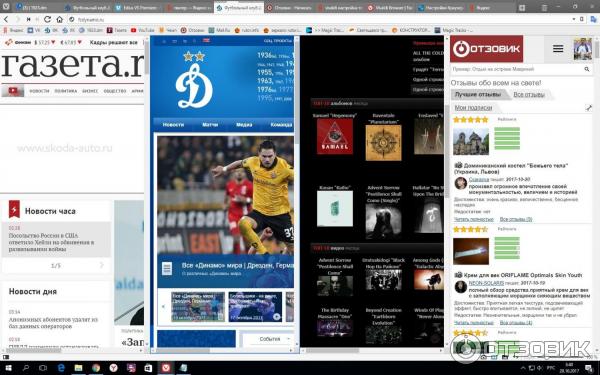Go back with the browser back arrow
This screenshot has height=375, width=600.
(6, 19)
